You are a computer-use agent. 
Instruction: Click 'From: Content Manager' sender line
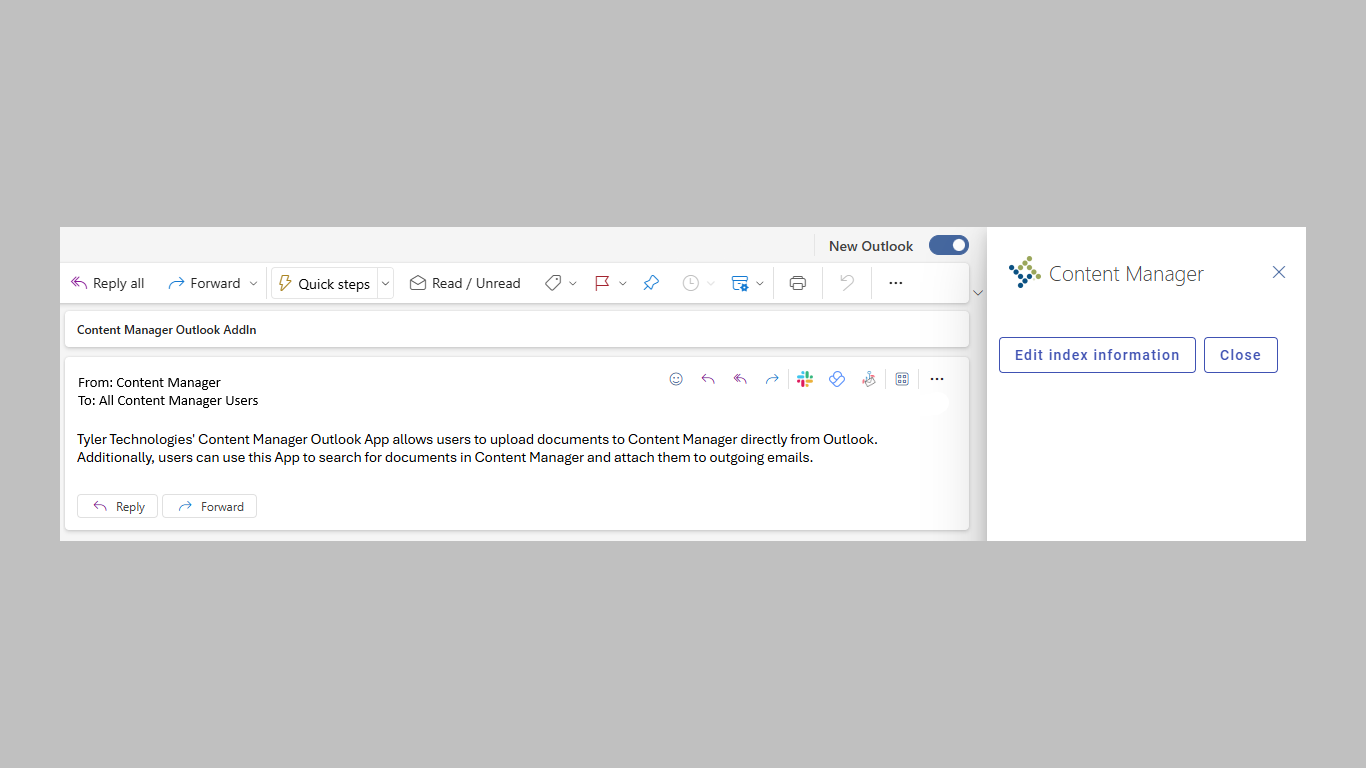[x=149, y=382]
